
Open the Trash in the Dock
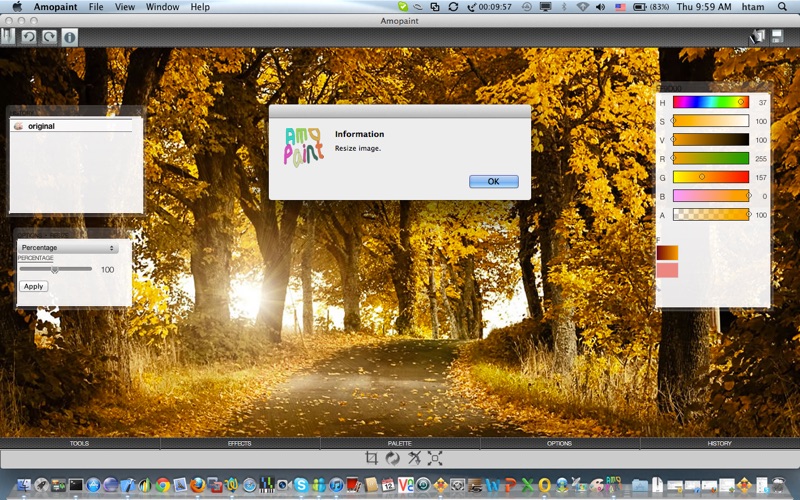click(778, 485)
